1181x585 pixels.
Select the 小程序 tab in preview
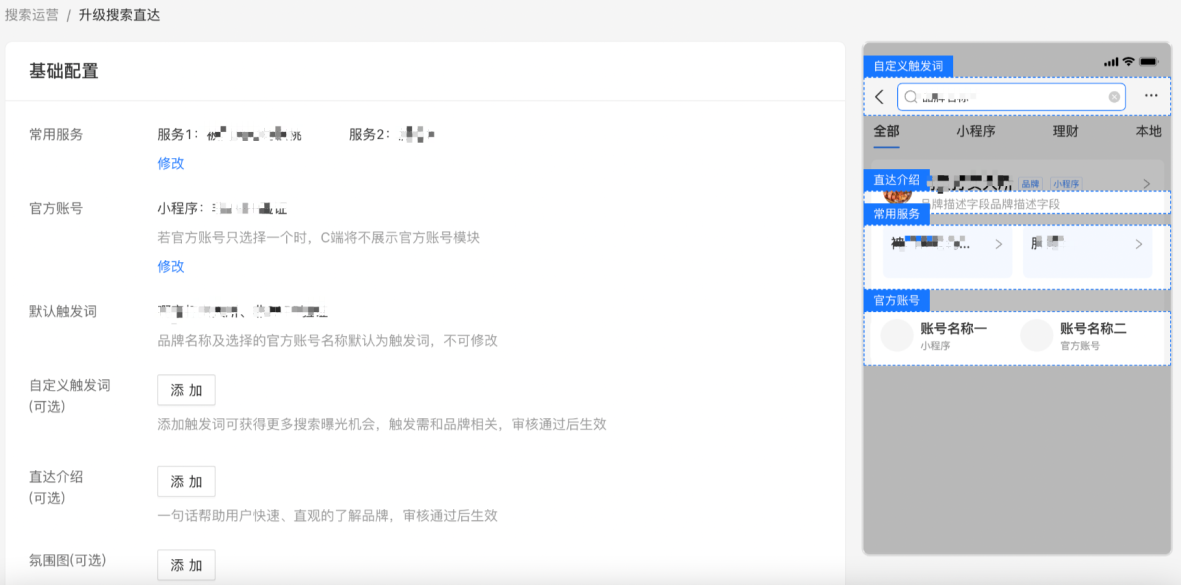(975, 131)
